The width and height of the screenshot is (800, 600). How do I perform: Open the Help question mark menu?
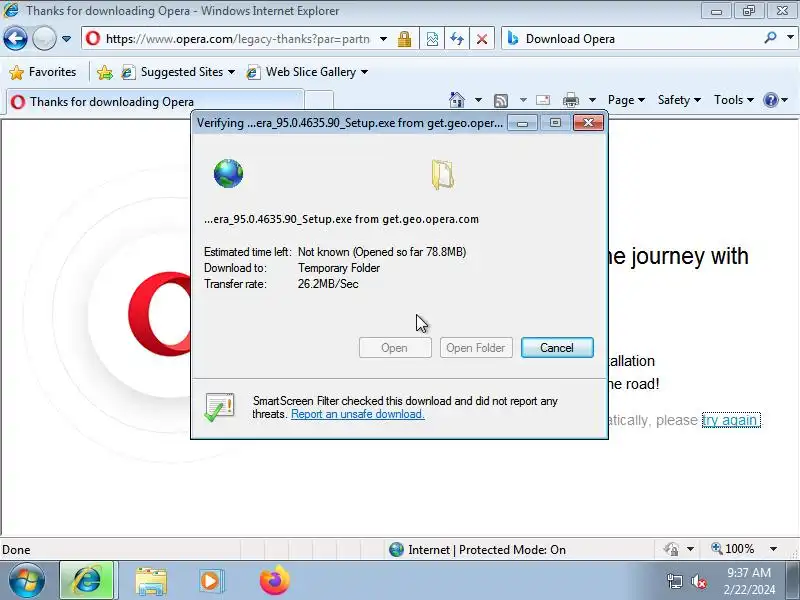pyautogui.click(x=775, y=100)
